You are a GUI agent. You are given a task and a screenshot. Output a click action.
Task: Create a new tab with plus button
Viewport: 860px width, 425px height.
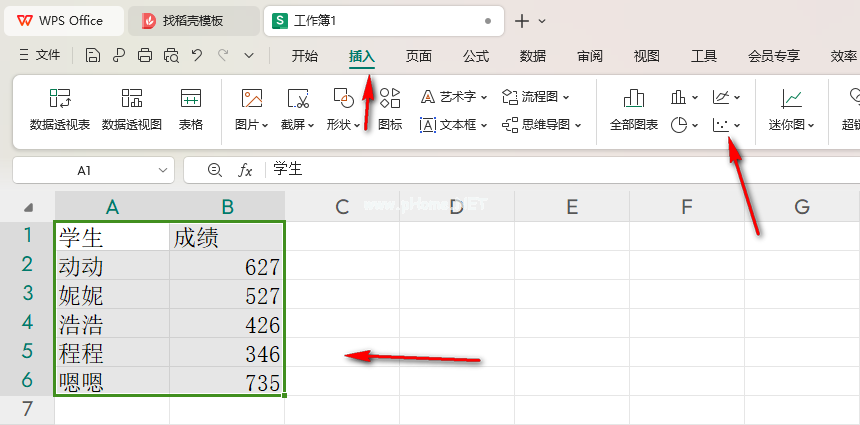pyautogui.click(x=522, y=21)
